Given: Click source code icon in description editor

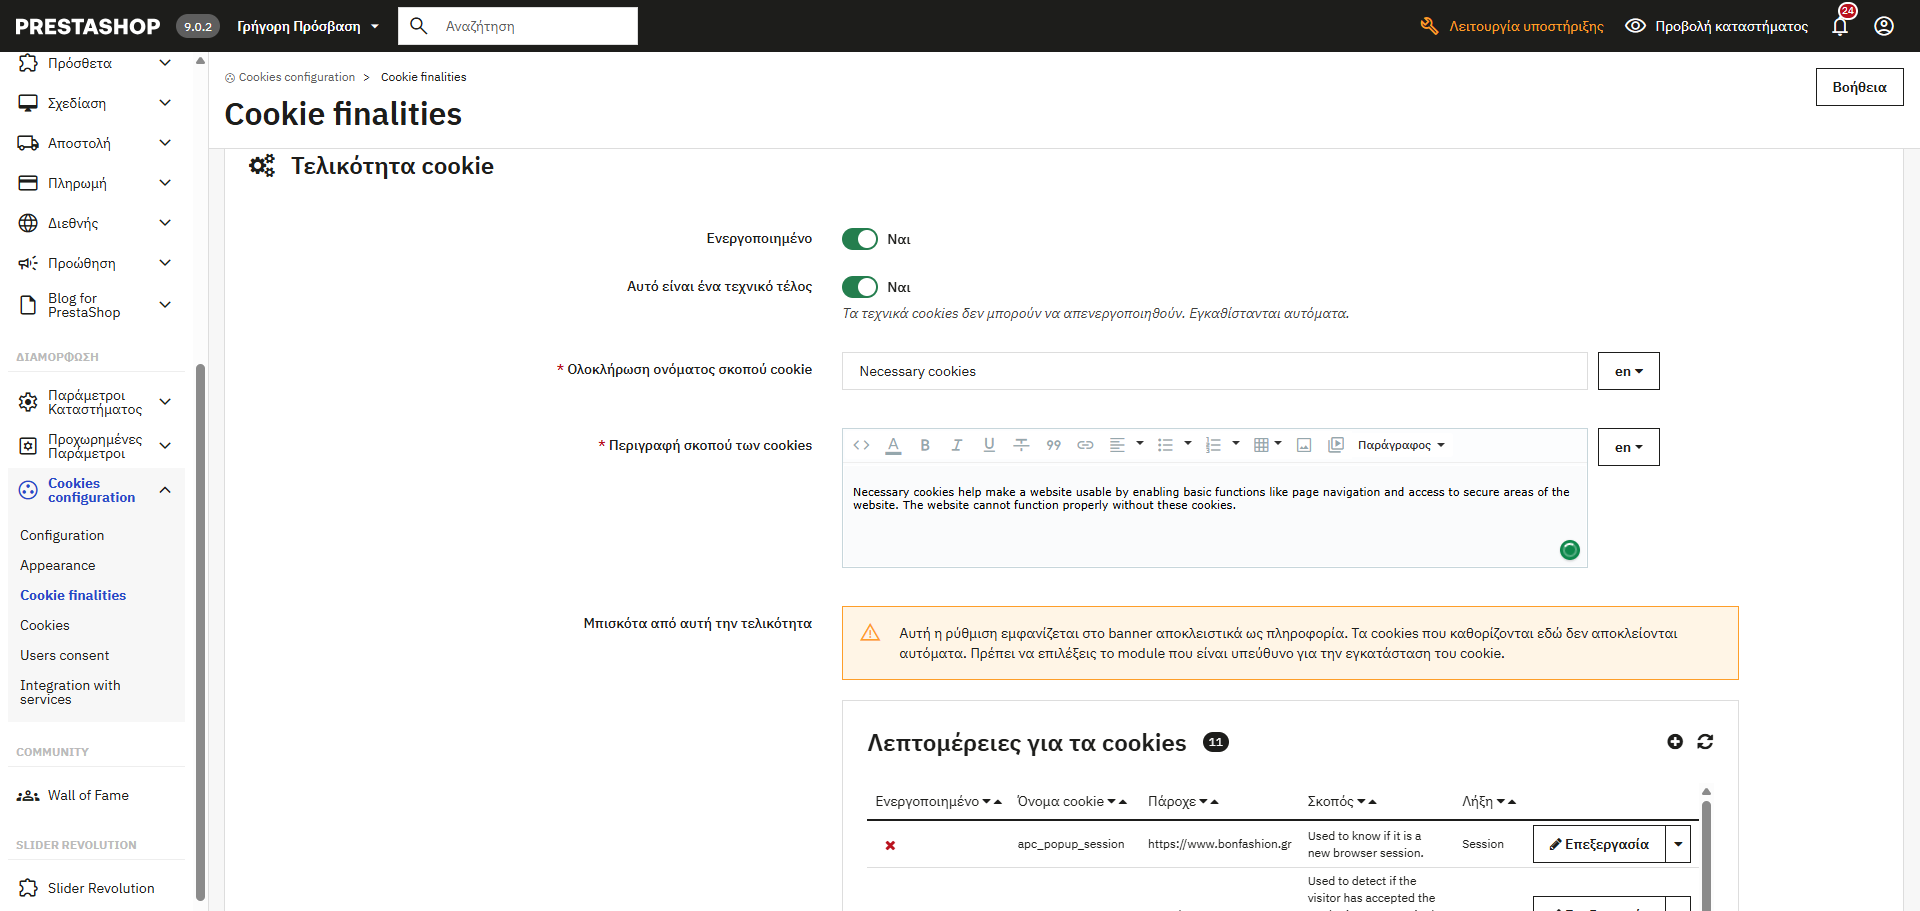Looking at the screenshot, I should 861,445.
